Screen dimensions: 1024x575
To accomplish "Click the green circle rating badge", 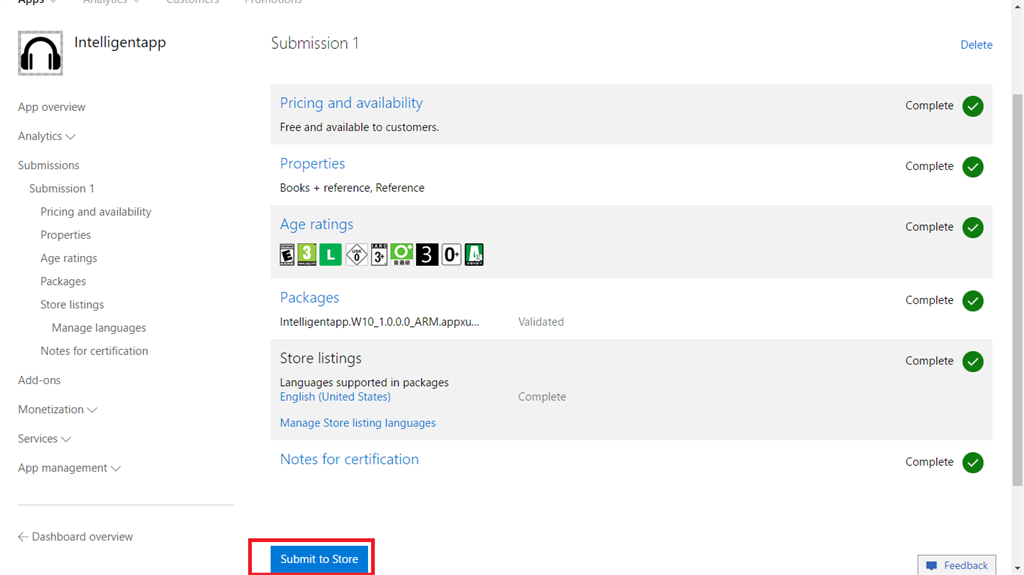I will point(402,254).
